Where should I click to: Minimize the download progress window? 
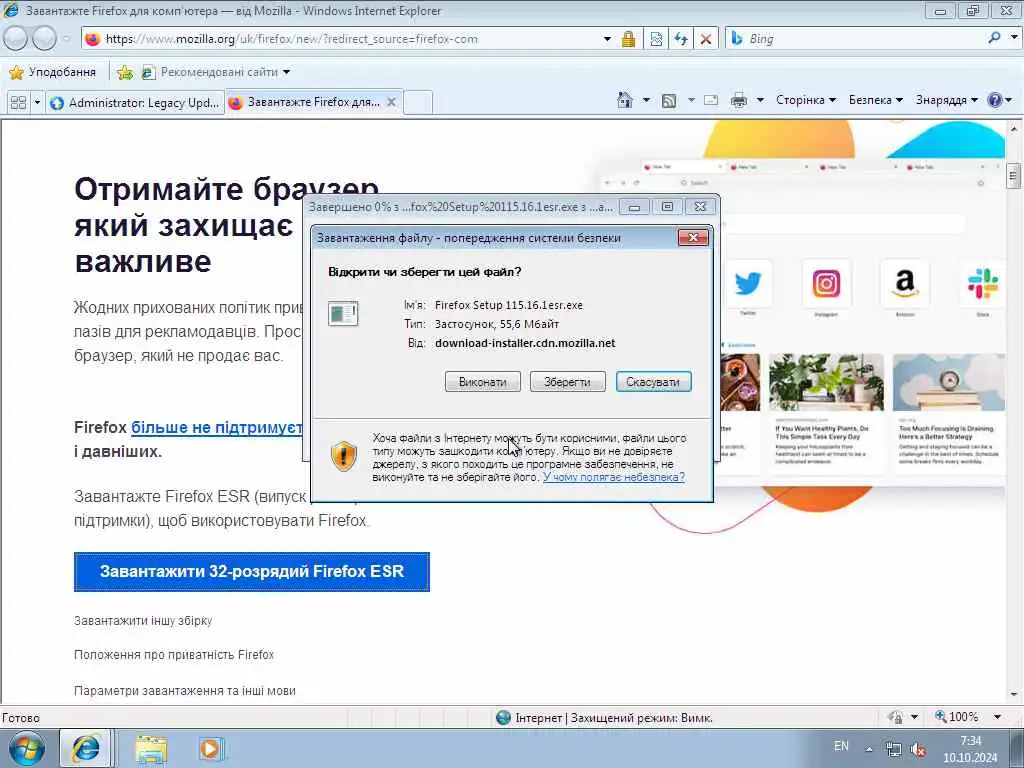[634, 207]
